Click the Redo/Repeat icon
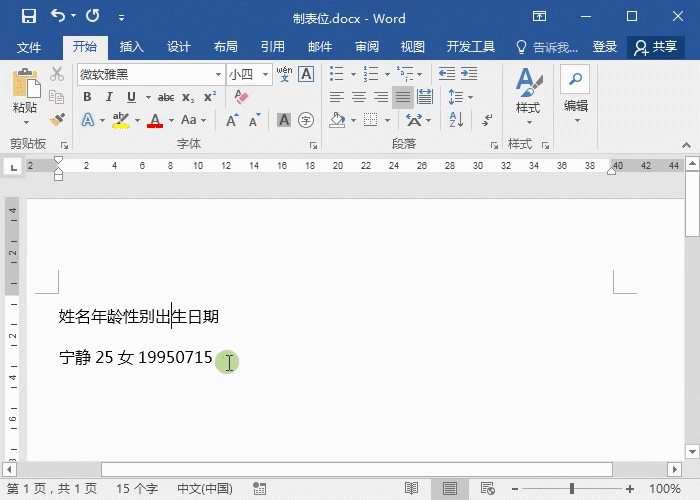700x500 pixels. point(93,16)
